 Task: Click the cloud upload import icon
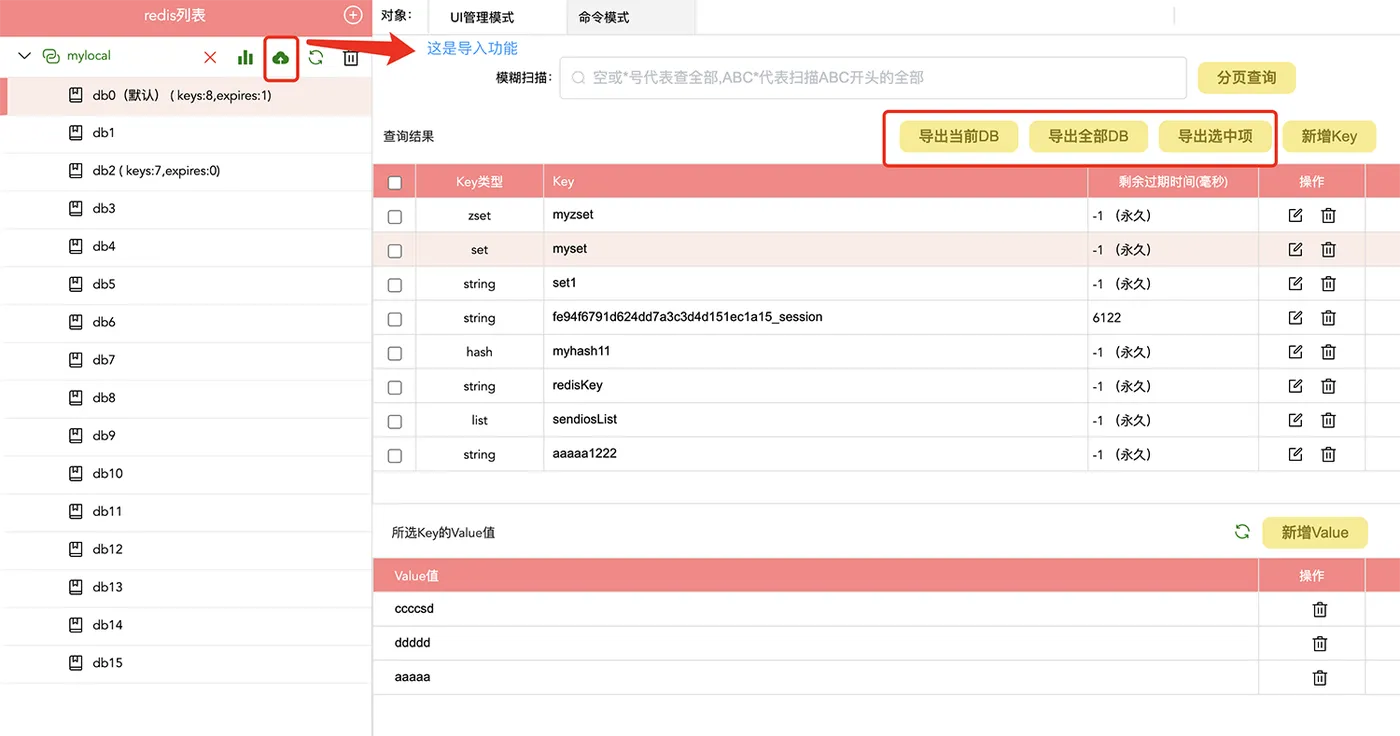[x=281, y=58]
